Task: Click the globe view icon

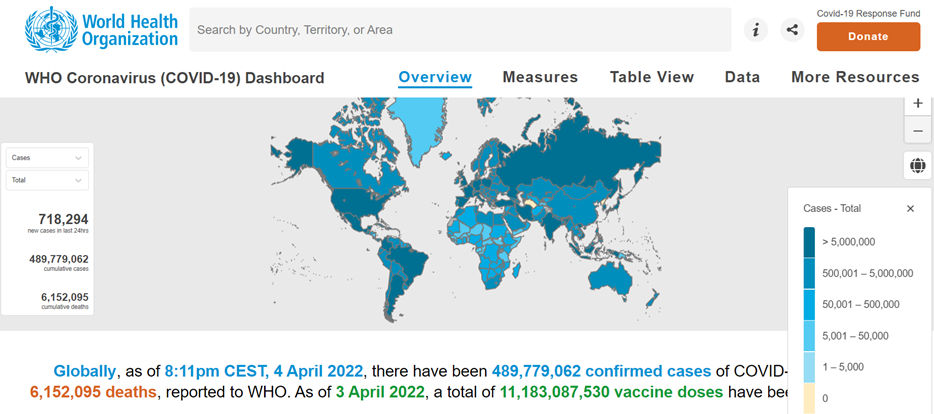Action: coord(917,165)
